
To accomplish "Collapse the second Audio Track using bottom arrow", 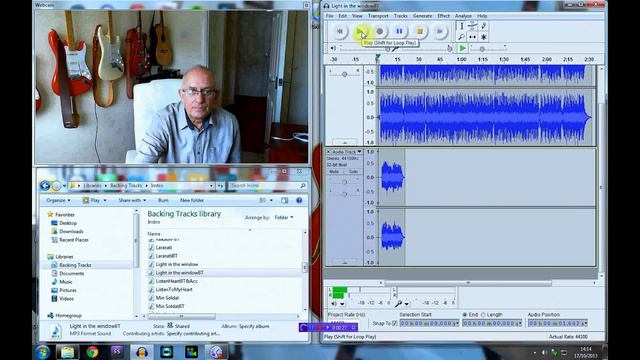I will click(344, 263).
